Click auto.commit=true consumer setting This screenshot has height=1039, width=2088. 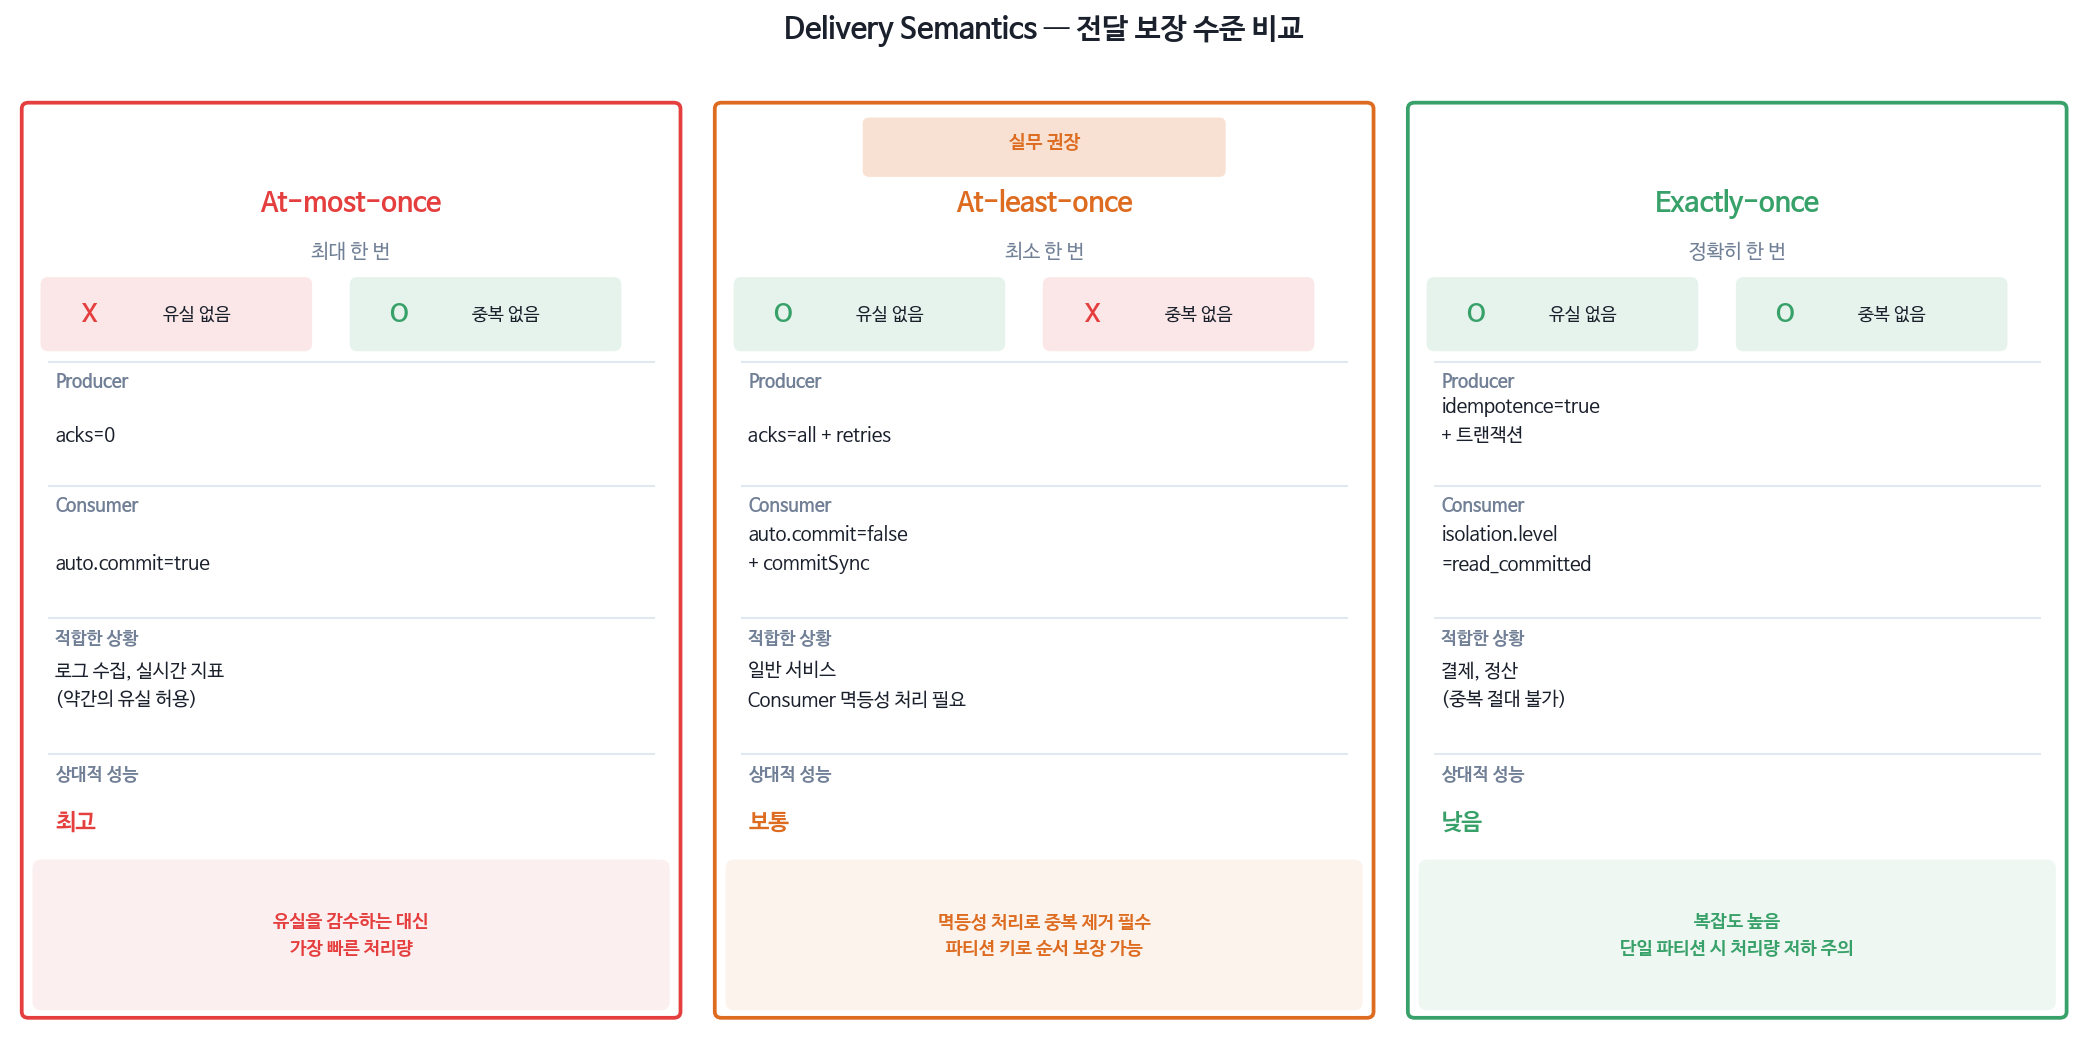(x=132, y=563)
